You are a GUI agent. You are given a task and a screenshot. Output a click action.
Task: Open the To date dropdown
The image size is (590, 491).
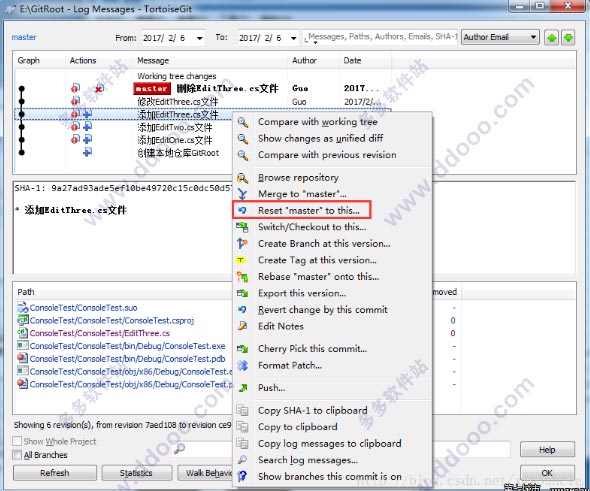tap(293, 38)
